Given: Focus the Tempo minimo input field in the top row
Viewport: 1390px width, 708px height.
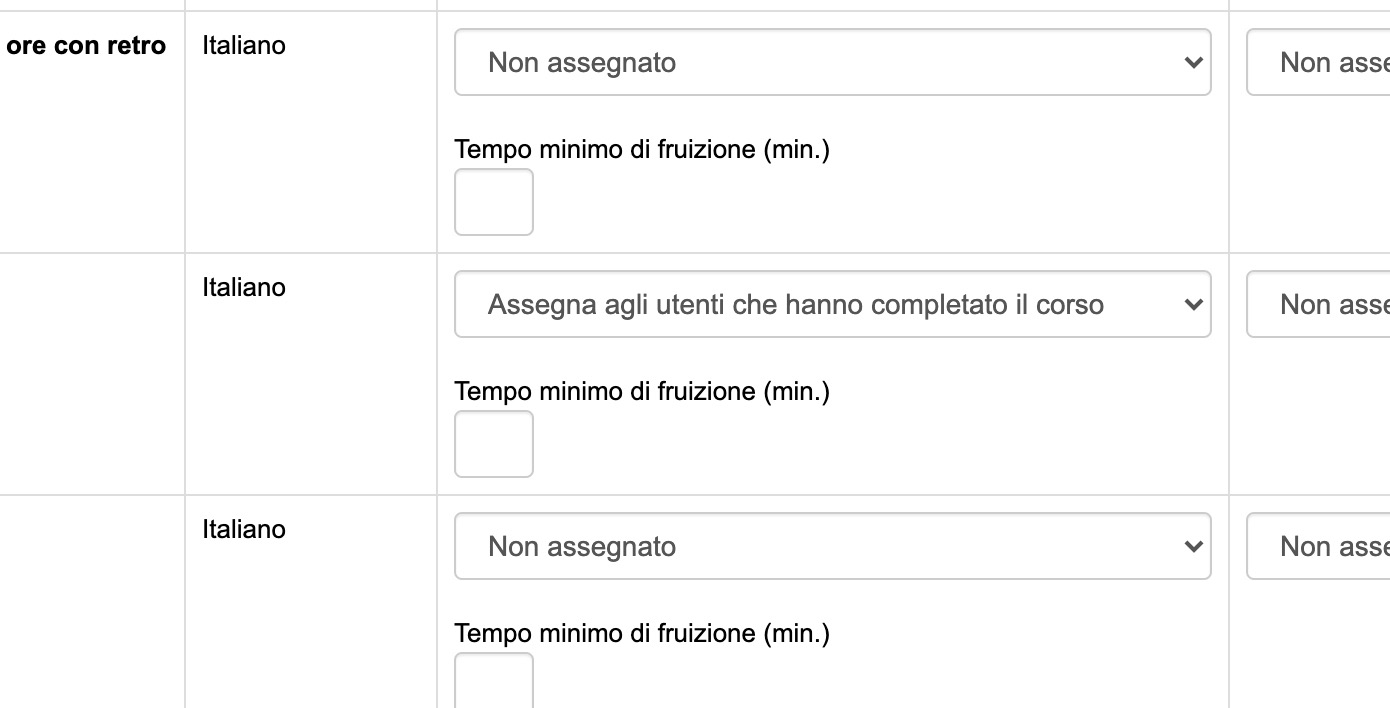Looking at the screenshot, I should 494,202.
